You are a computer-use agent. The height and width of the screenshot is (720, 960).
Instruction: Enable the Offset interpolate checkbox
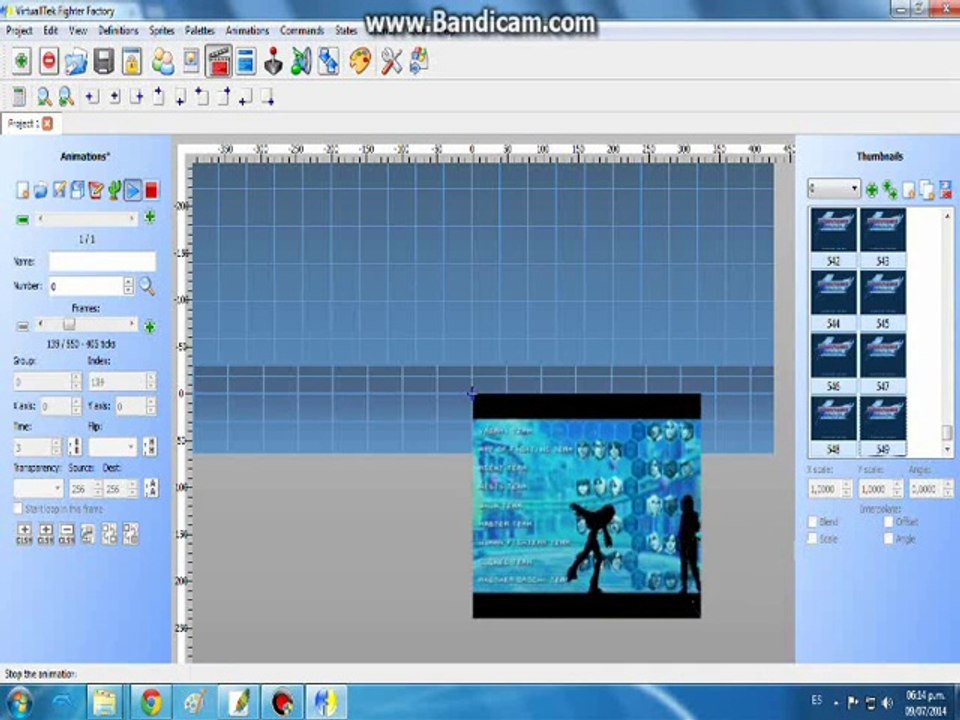[889, 522]
